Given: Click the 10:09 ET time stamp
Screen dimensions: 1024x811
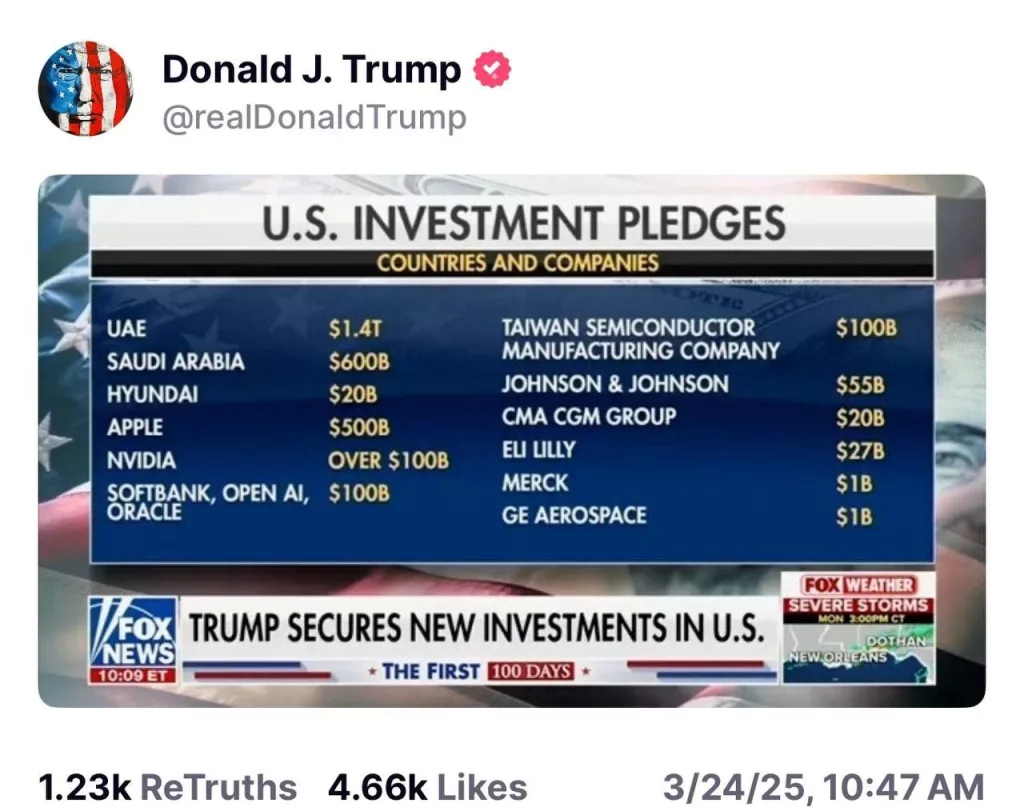Looking at the screenshot, I should click(x=132, y=675).
